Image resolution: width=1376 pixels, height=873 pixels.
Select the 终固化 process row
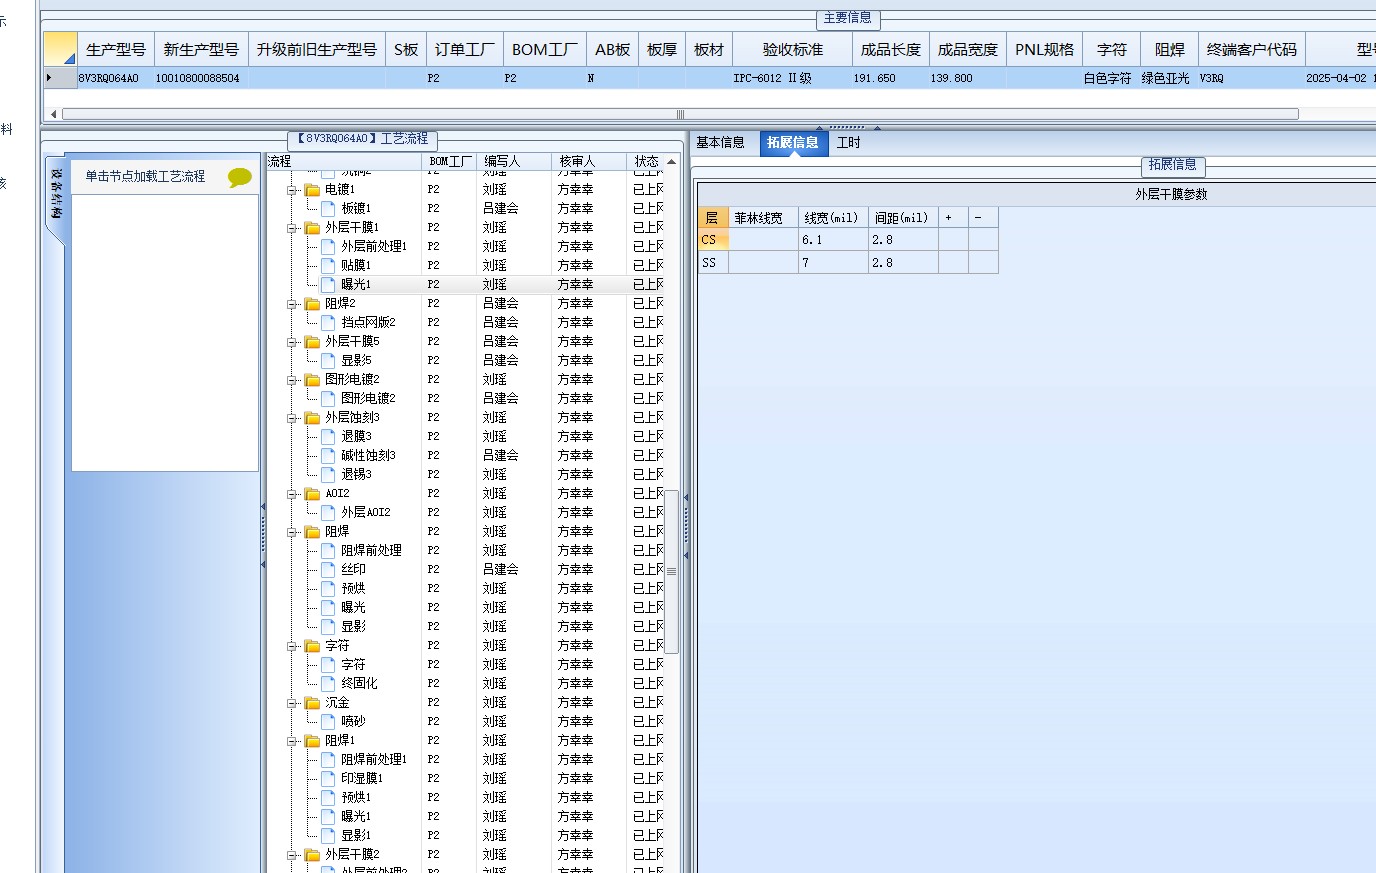465,683
